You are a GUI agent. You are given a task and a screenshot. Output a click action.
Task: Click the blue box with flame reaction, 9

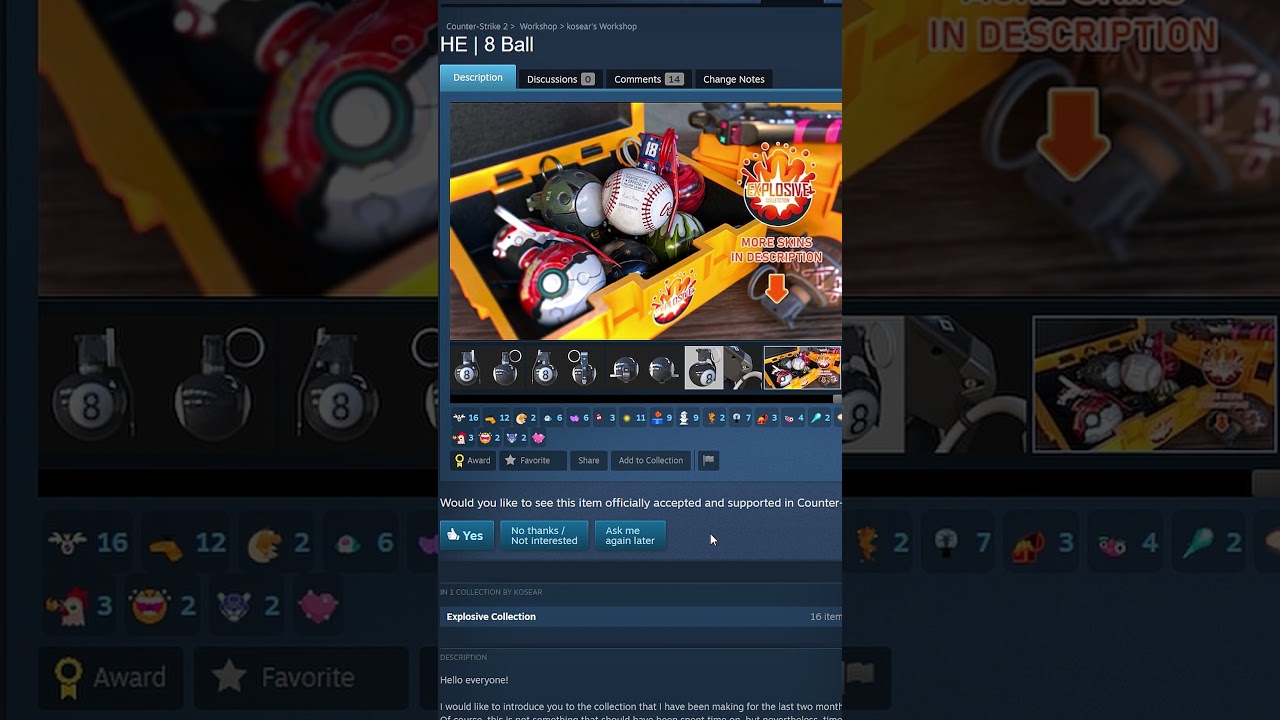[x=661, y=418]
